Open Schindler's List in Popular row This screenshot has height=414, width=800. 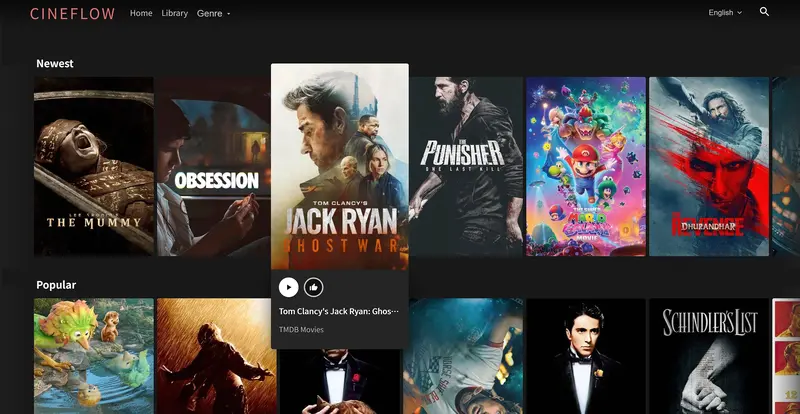709,356
